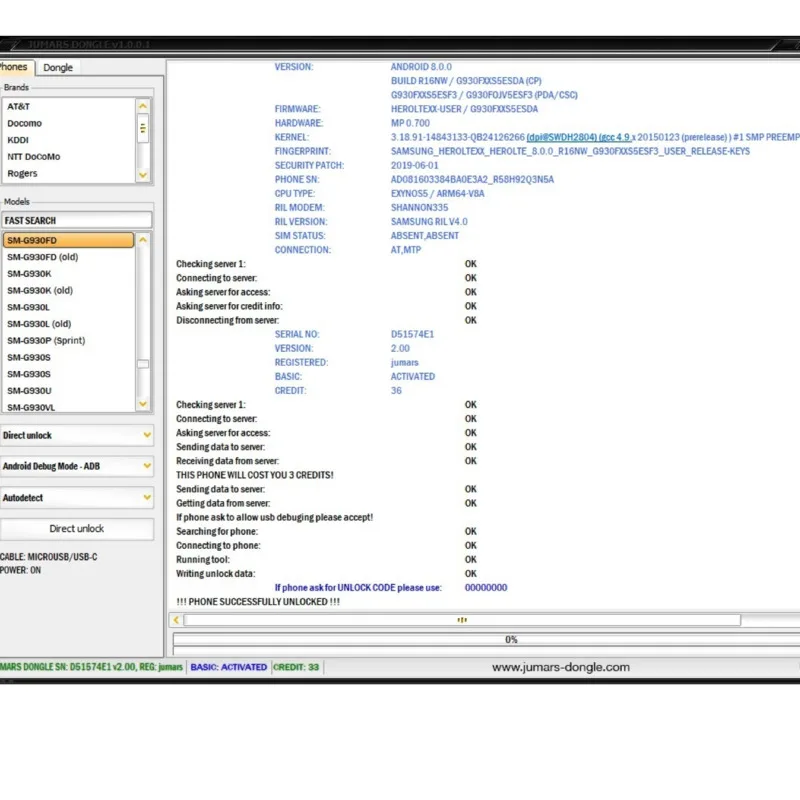The width and height of the screenshot is (800, 800).
Task: Pick the SM-G930P (Sprint) model
Action: (46, 340)
